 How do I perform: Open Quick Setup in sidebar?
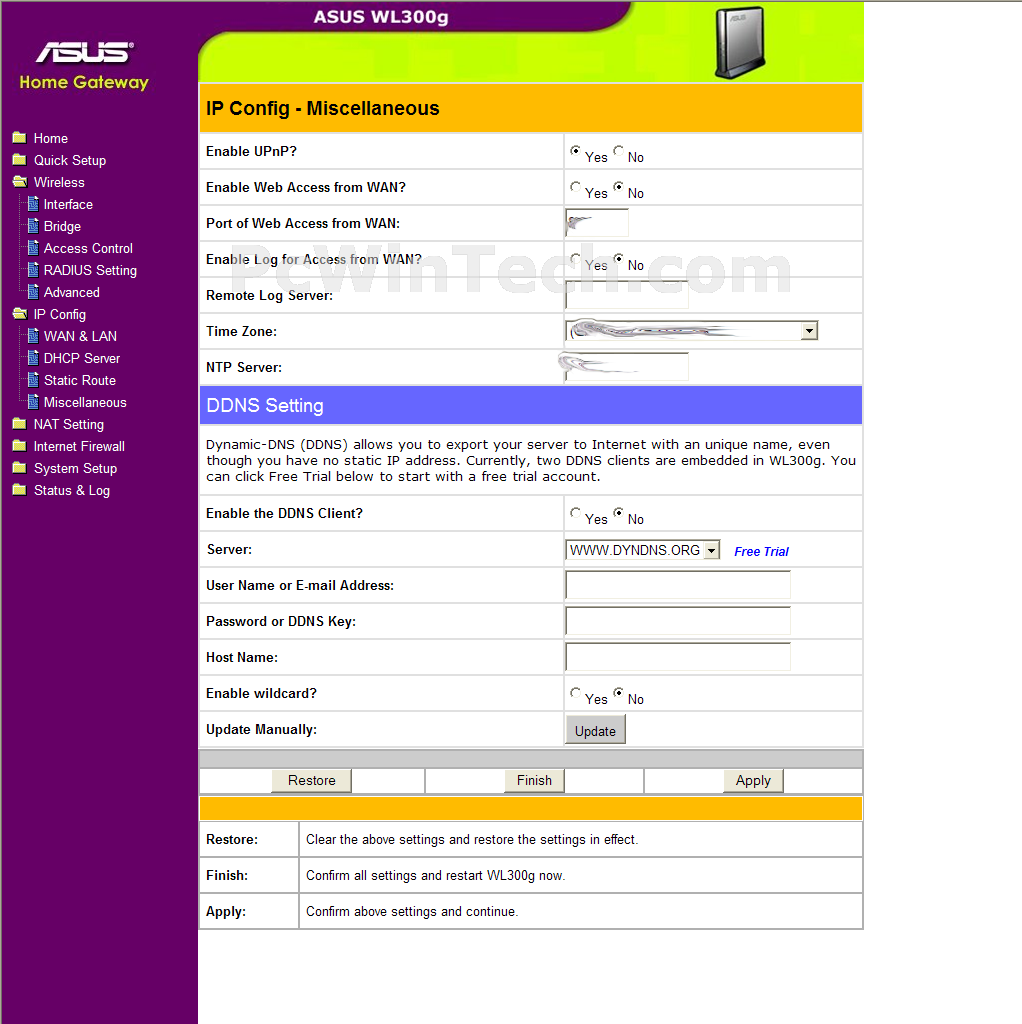coord(70,161)
